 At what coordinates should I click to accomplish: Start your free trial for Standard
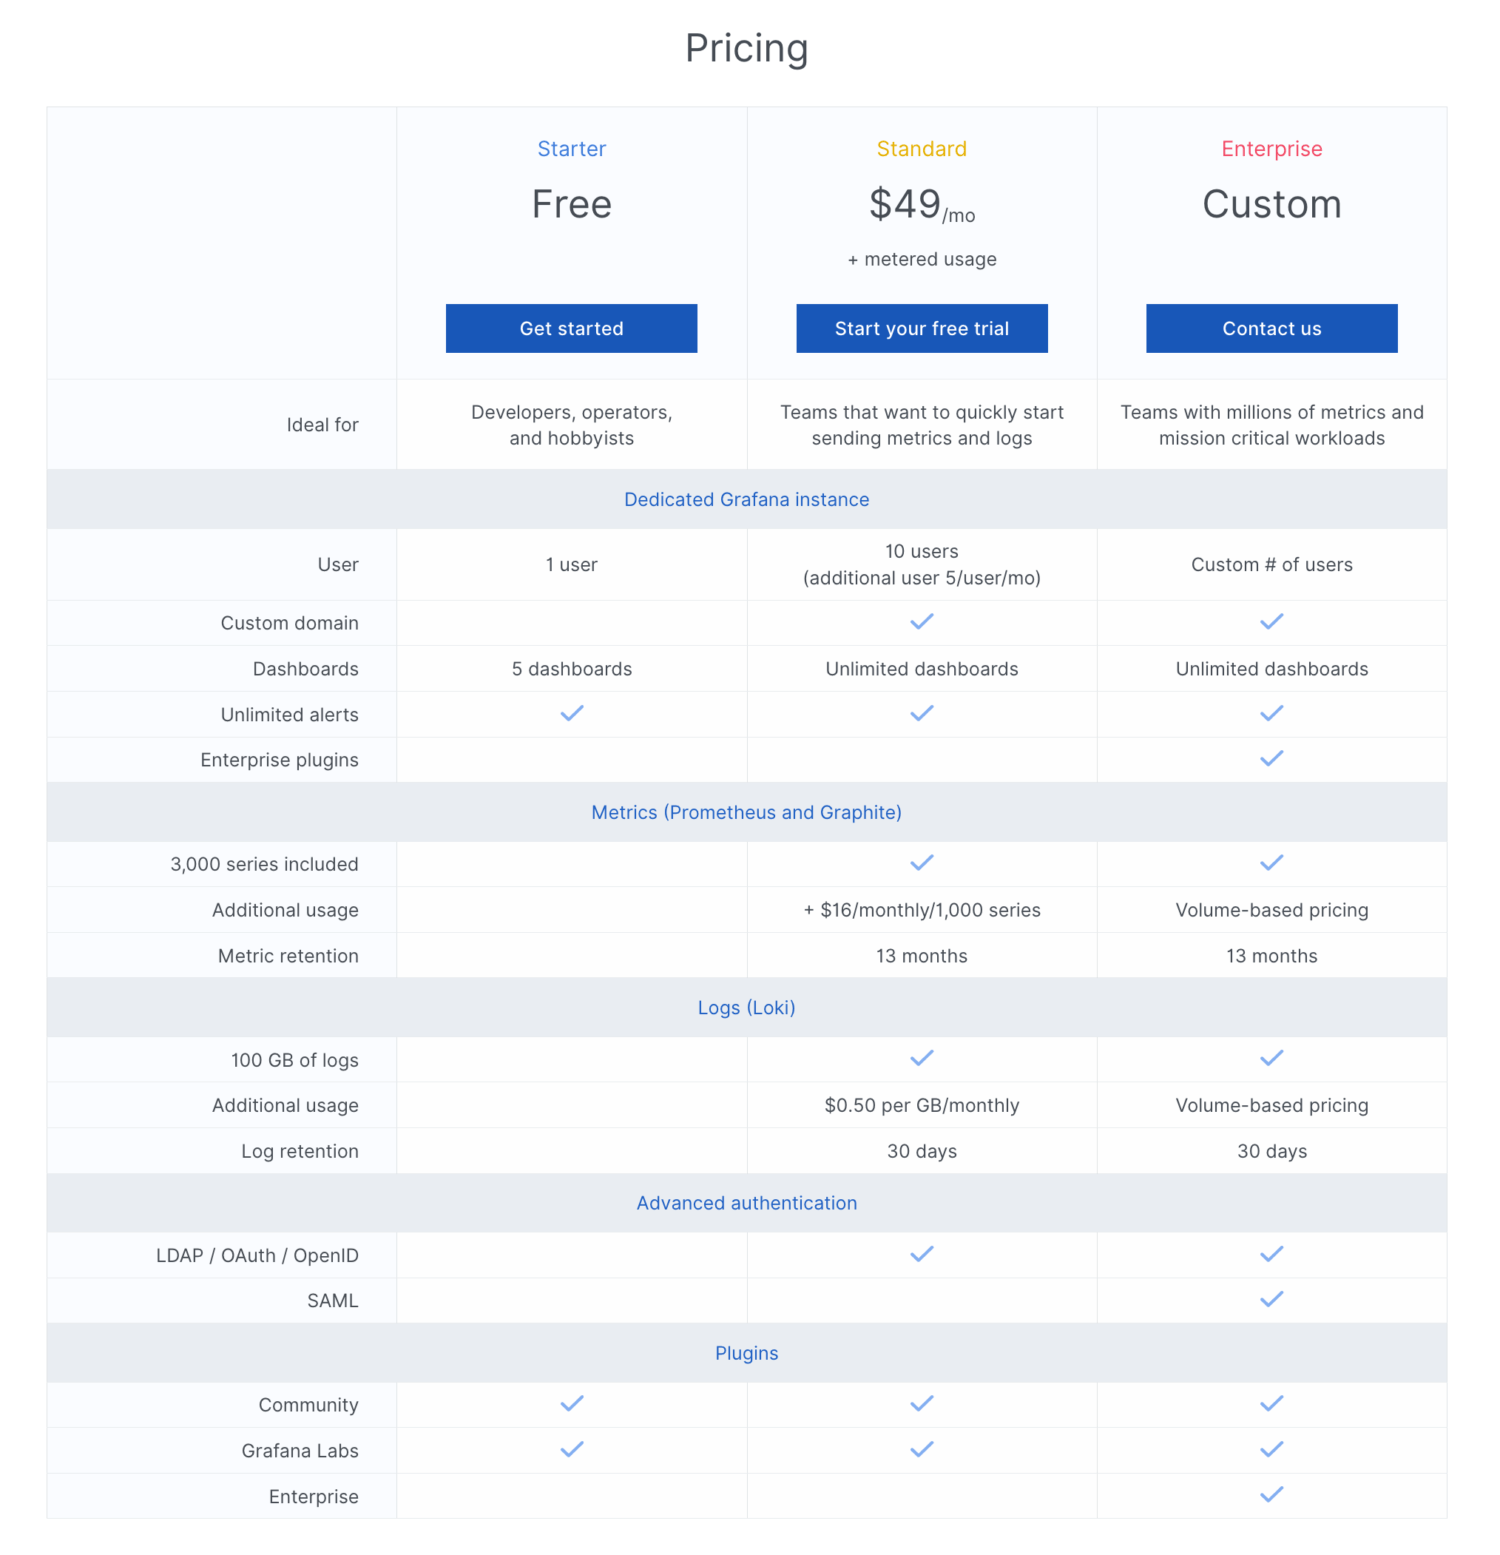click(922, 328)
